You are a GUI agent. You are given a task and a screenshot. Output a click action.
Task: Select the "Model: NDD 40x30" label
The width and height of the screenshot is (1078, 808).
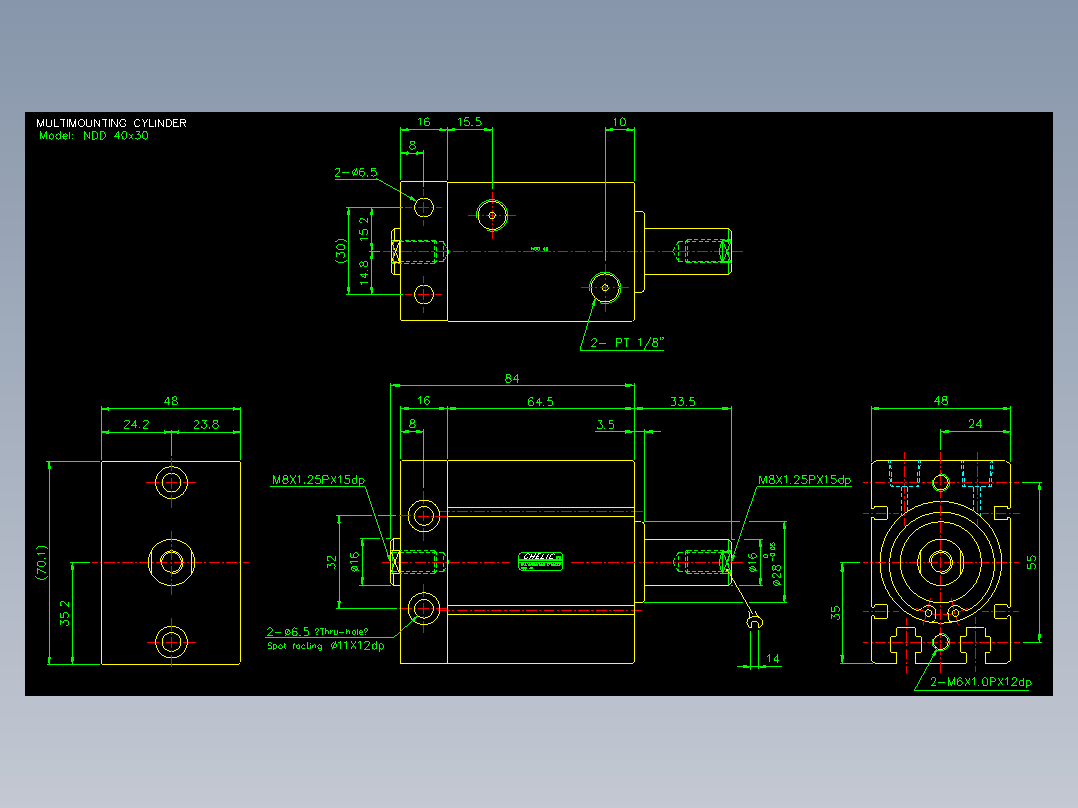pyautogui.click(x=94, y=135)
